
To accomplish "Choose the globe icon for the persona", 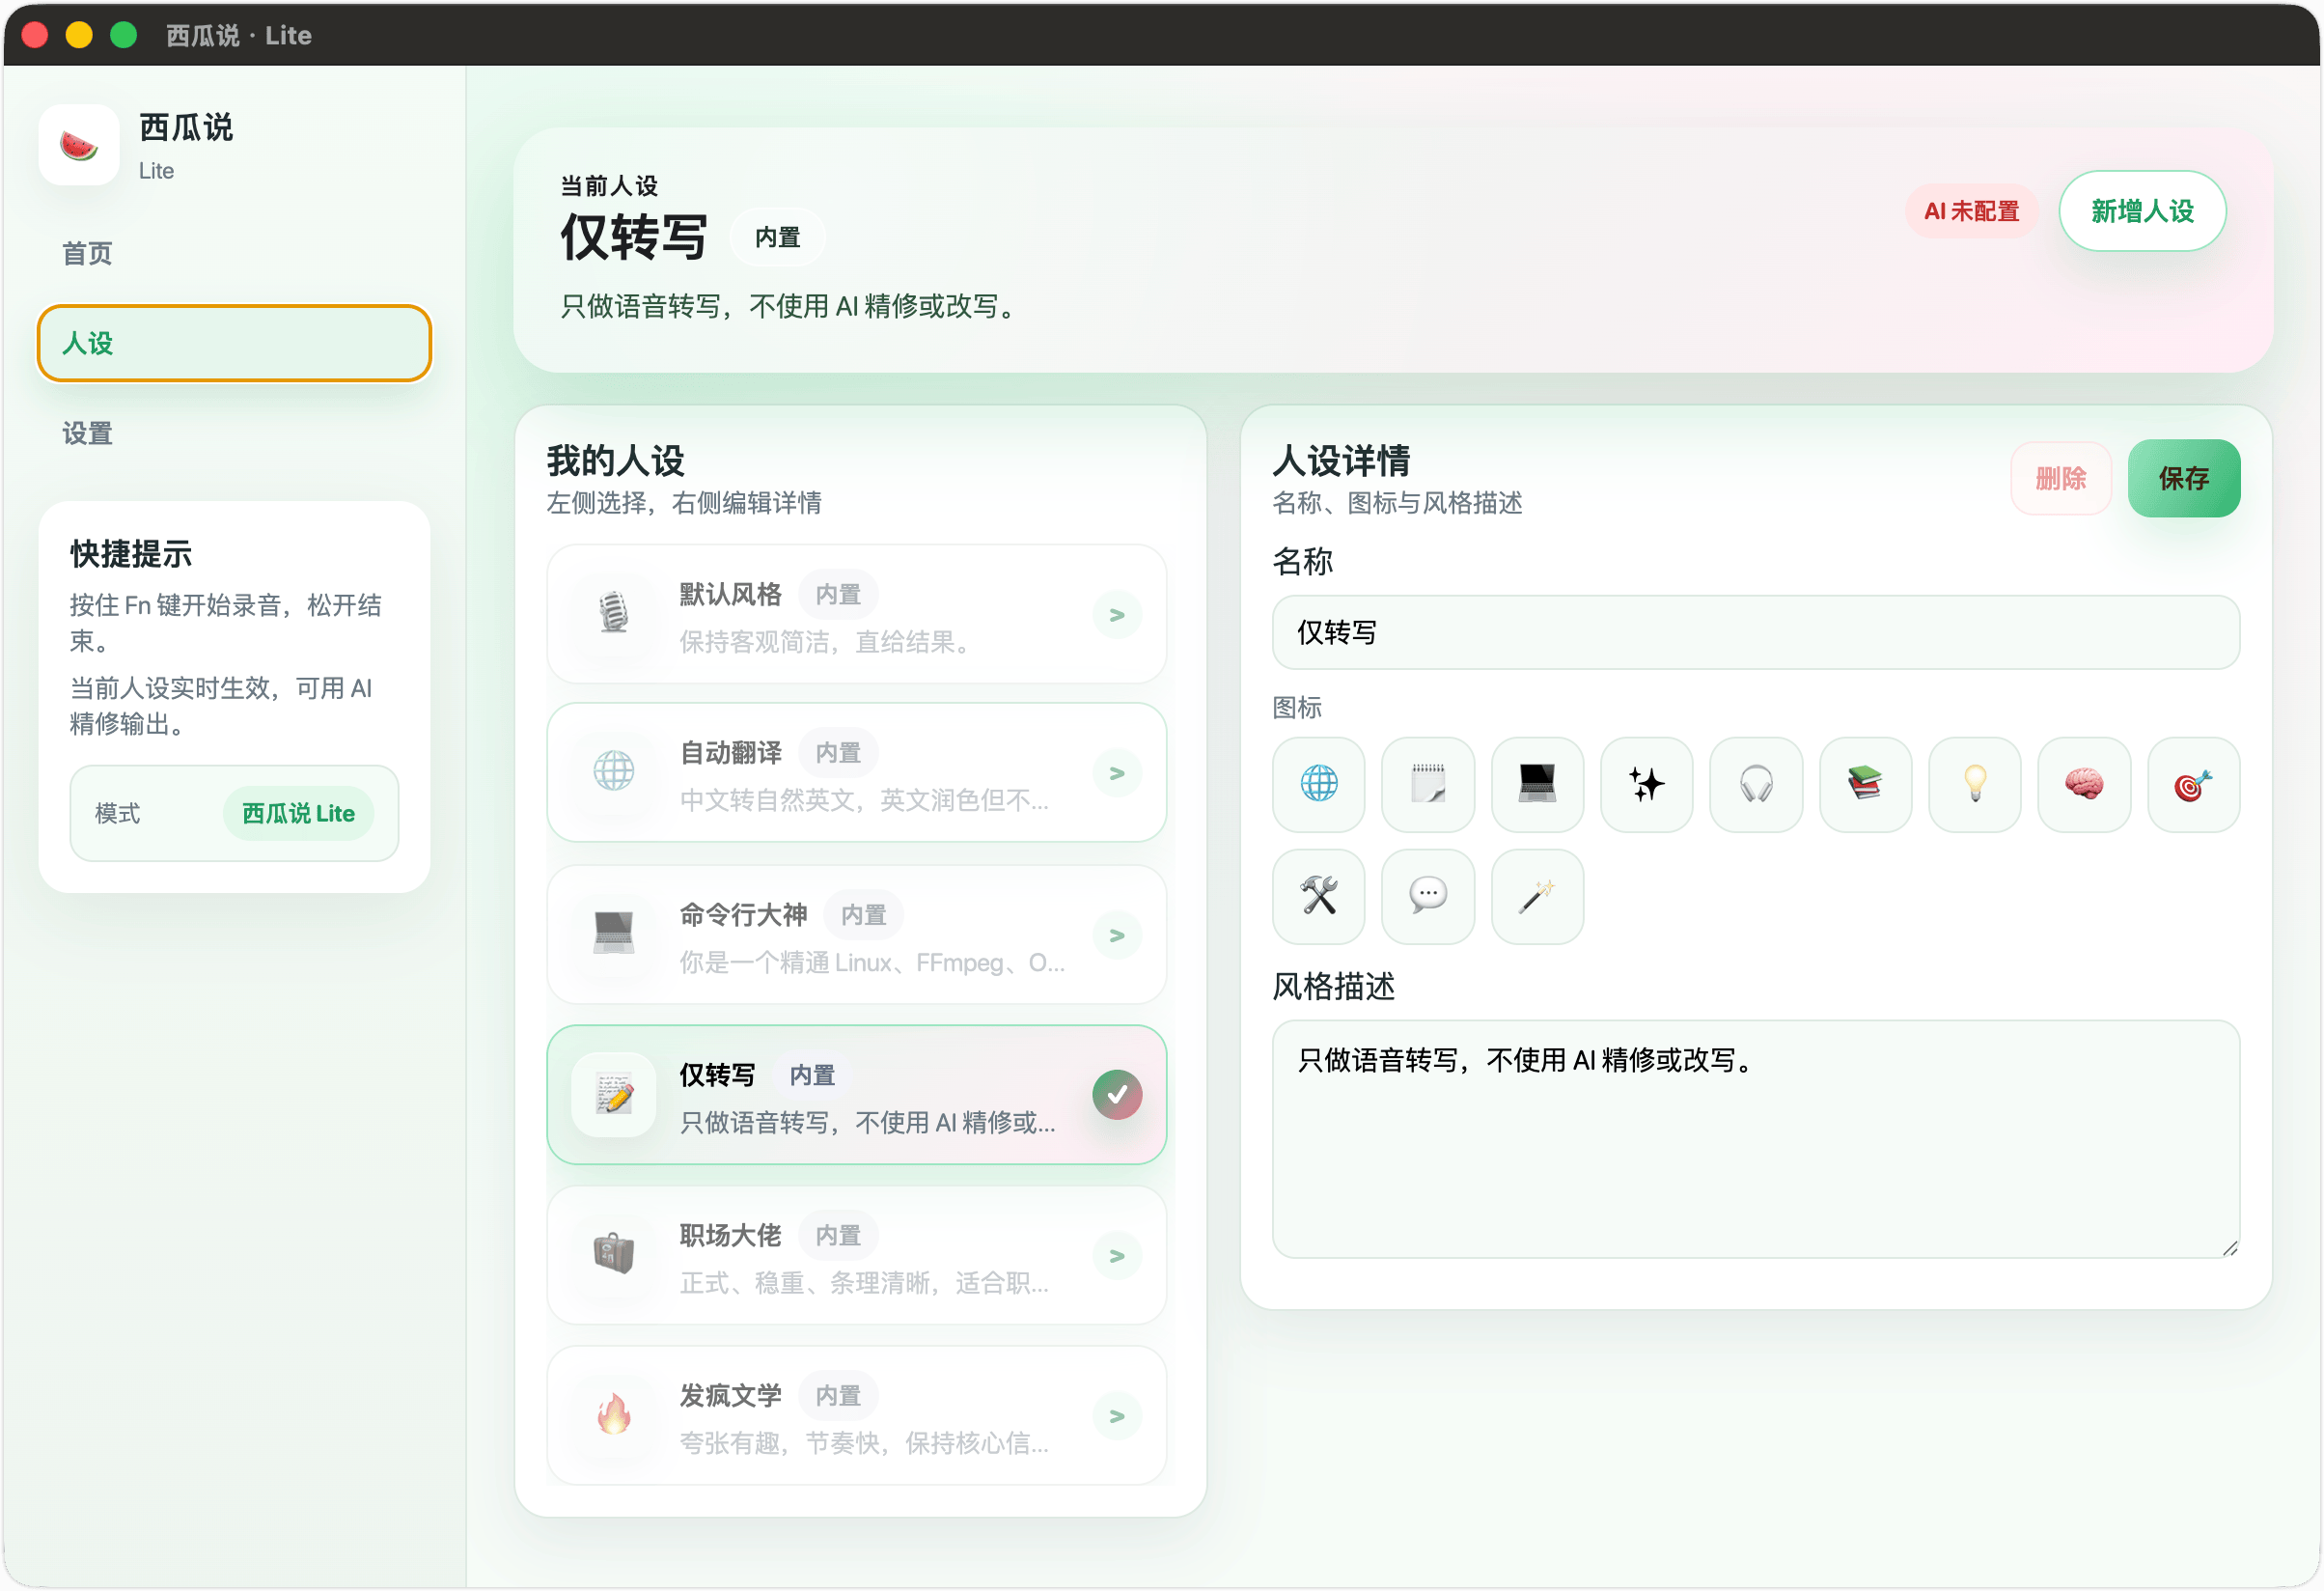I will [1318, 784].
